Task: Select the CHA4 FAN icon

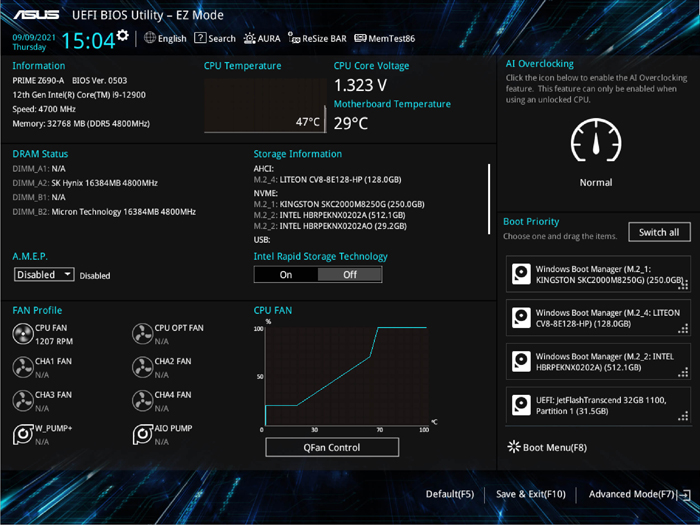Action: pyautogui.click(x=142, y=401)
